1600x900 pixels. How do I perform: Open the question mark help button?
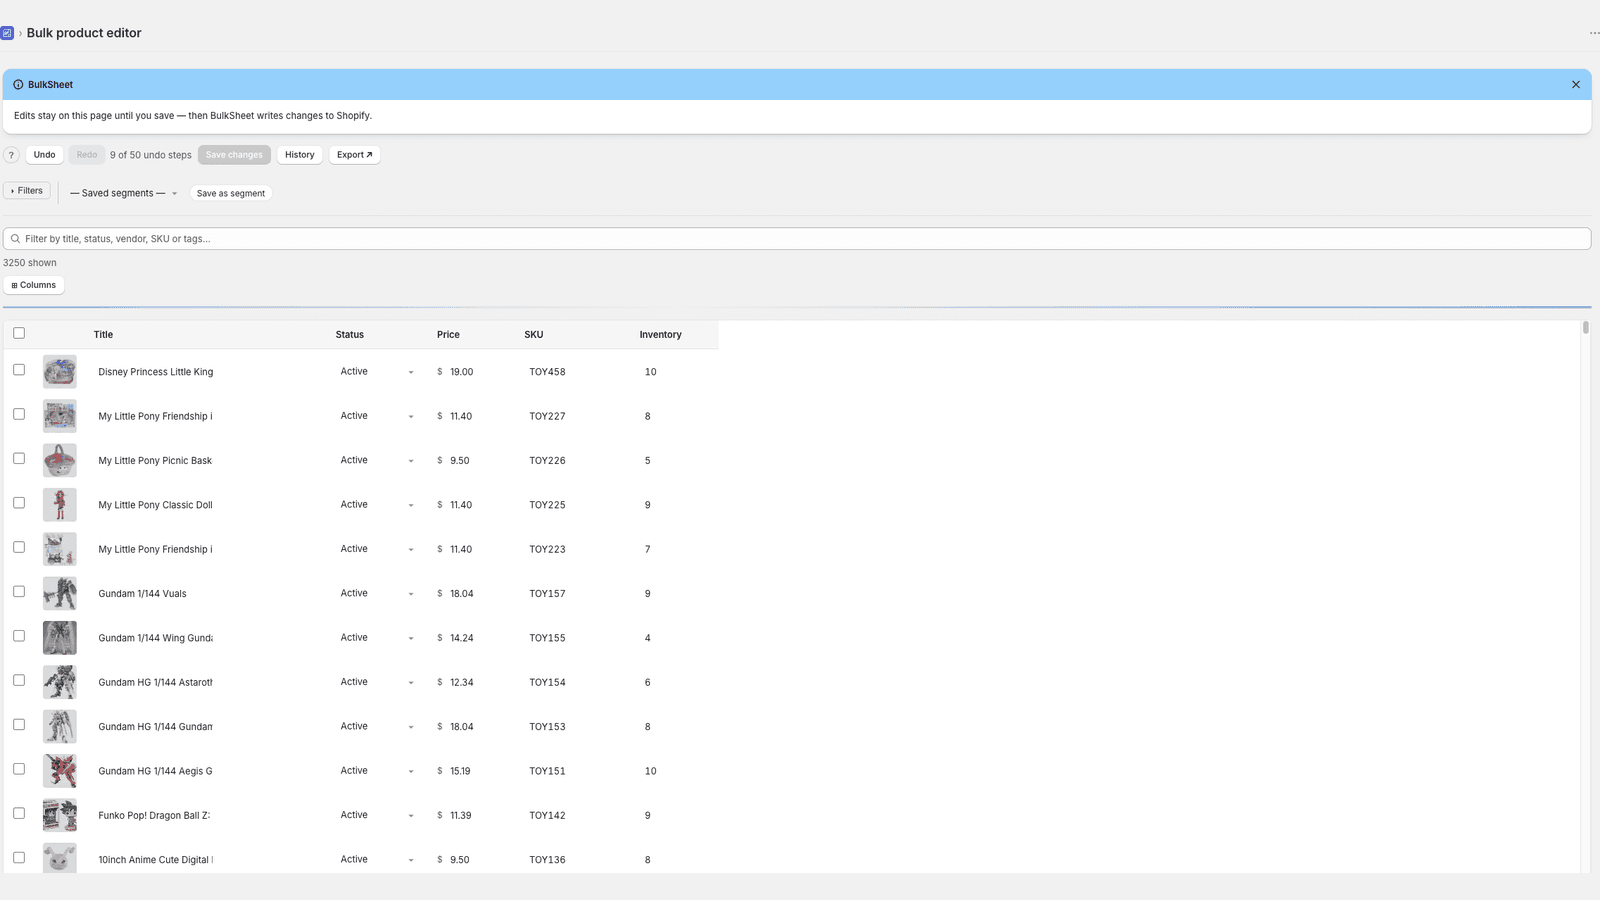[11, 155]
